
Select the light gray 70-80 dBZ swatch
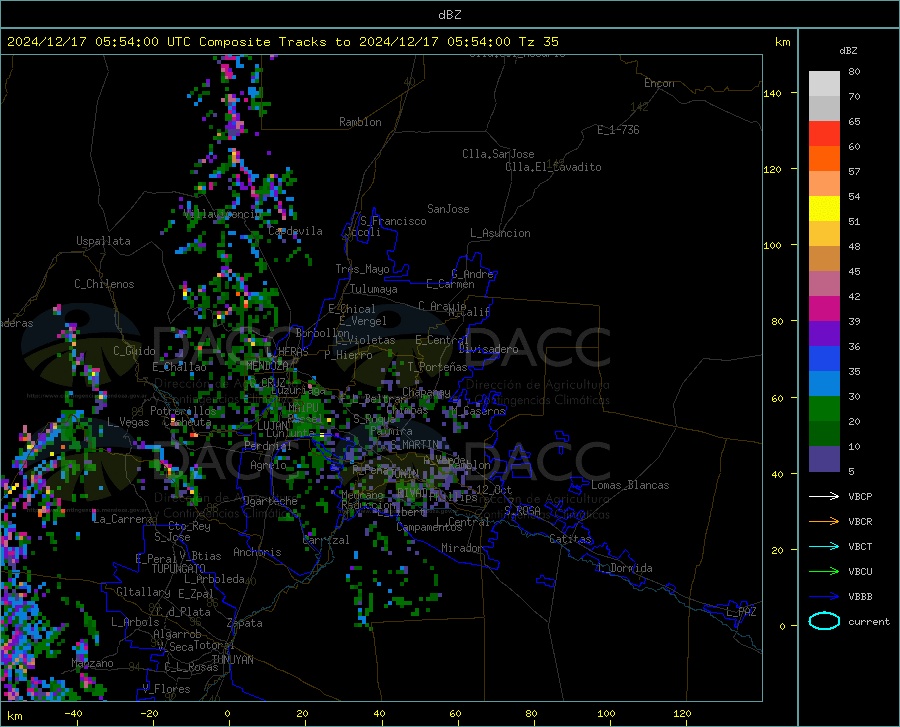[x=824, y=84]
